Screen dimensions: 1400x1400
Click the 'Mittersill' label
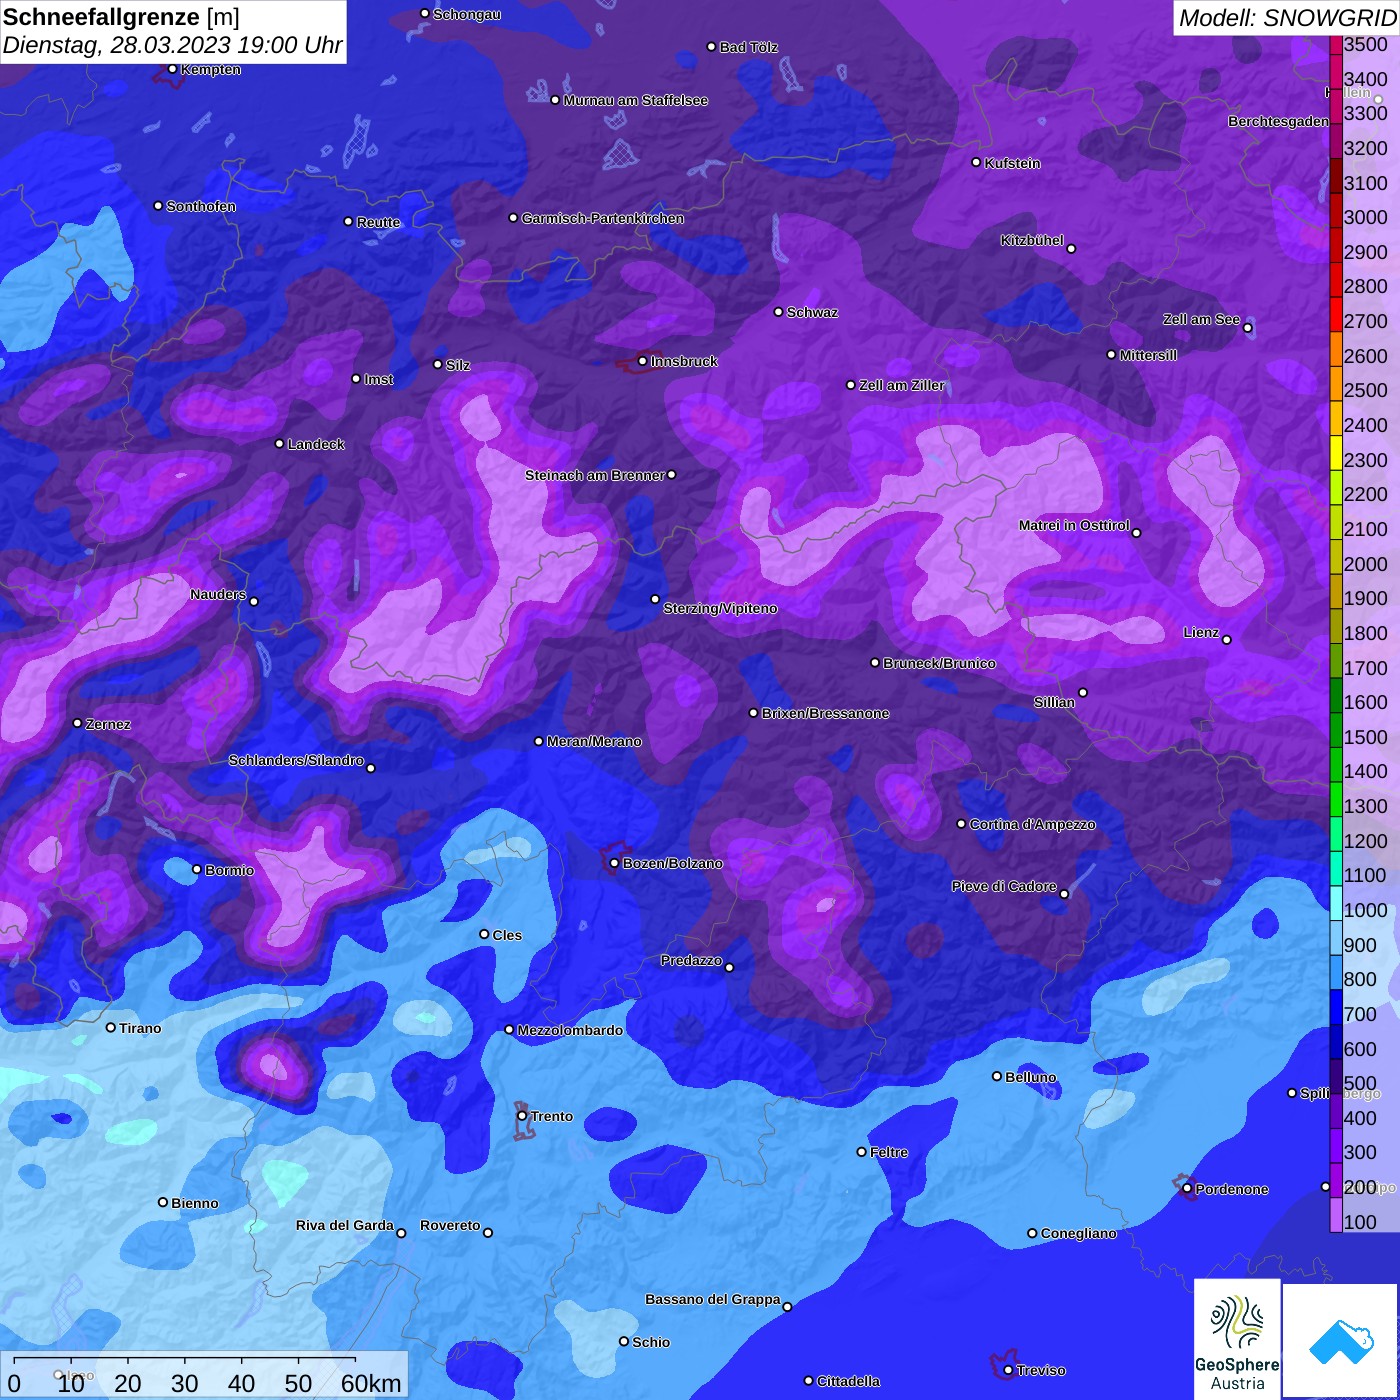point(1148,355)
